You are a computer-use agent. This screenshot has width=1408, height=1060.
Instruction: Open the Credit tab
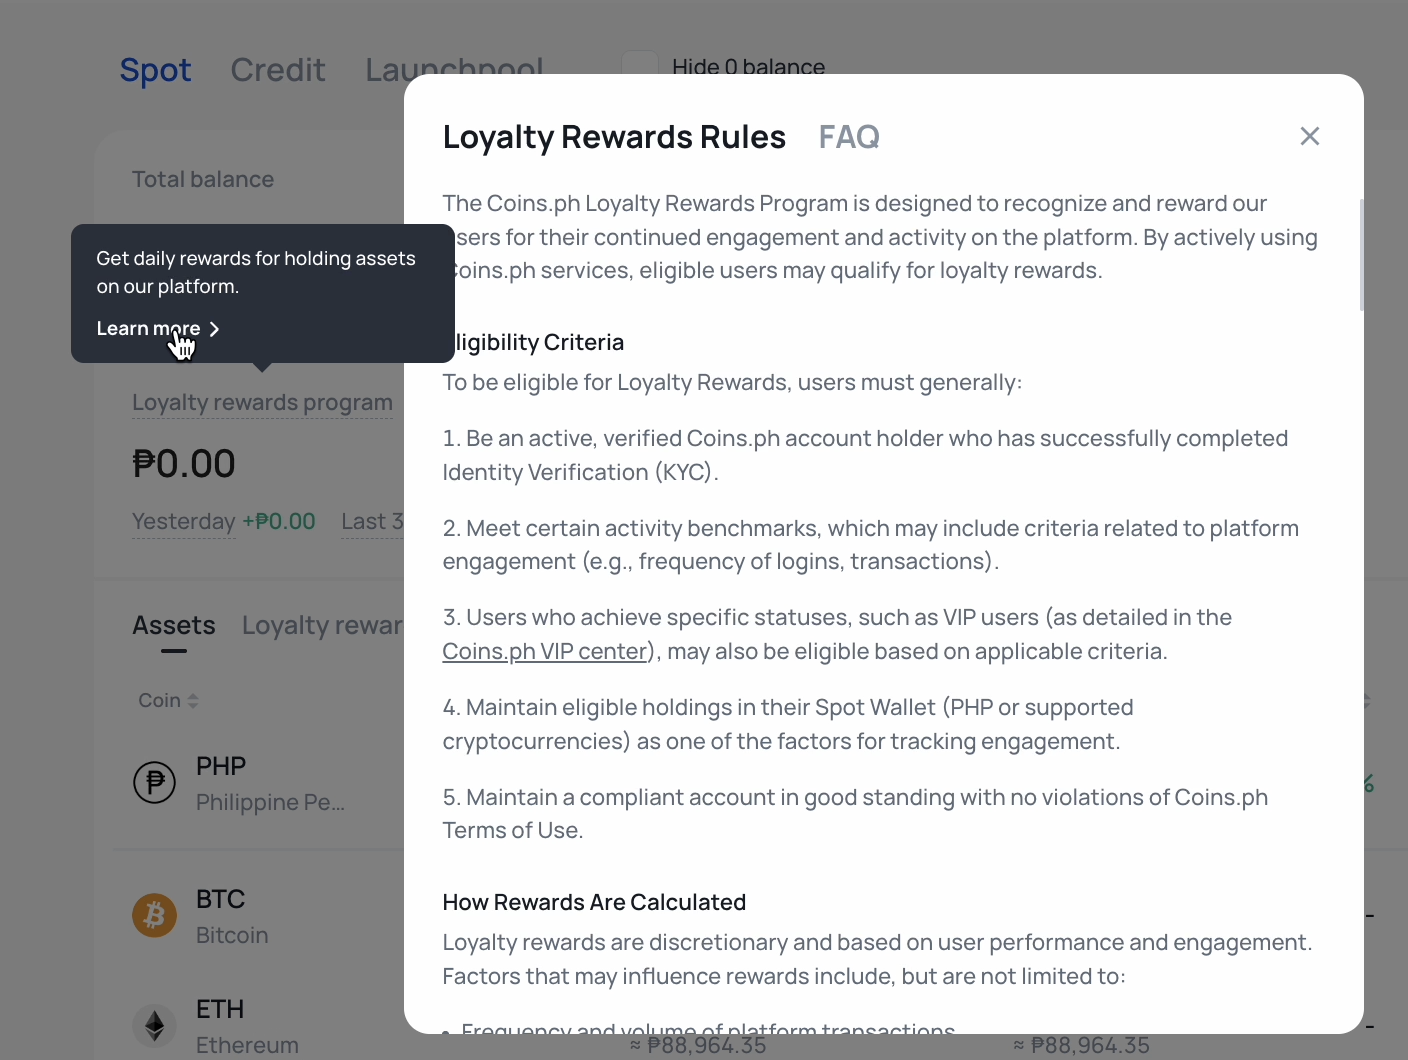(278, 70)
